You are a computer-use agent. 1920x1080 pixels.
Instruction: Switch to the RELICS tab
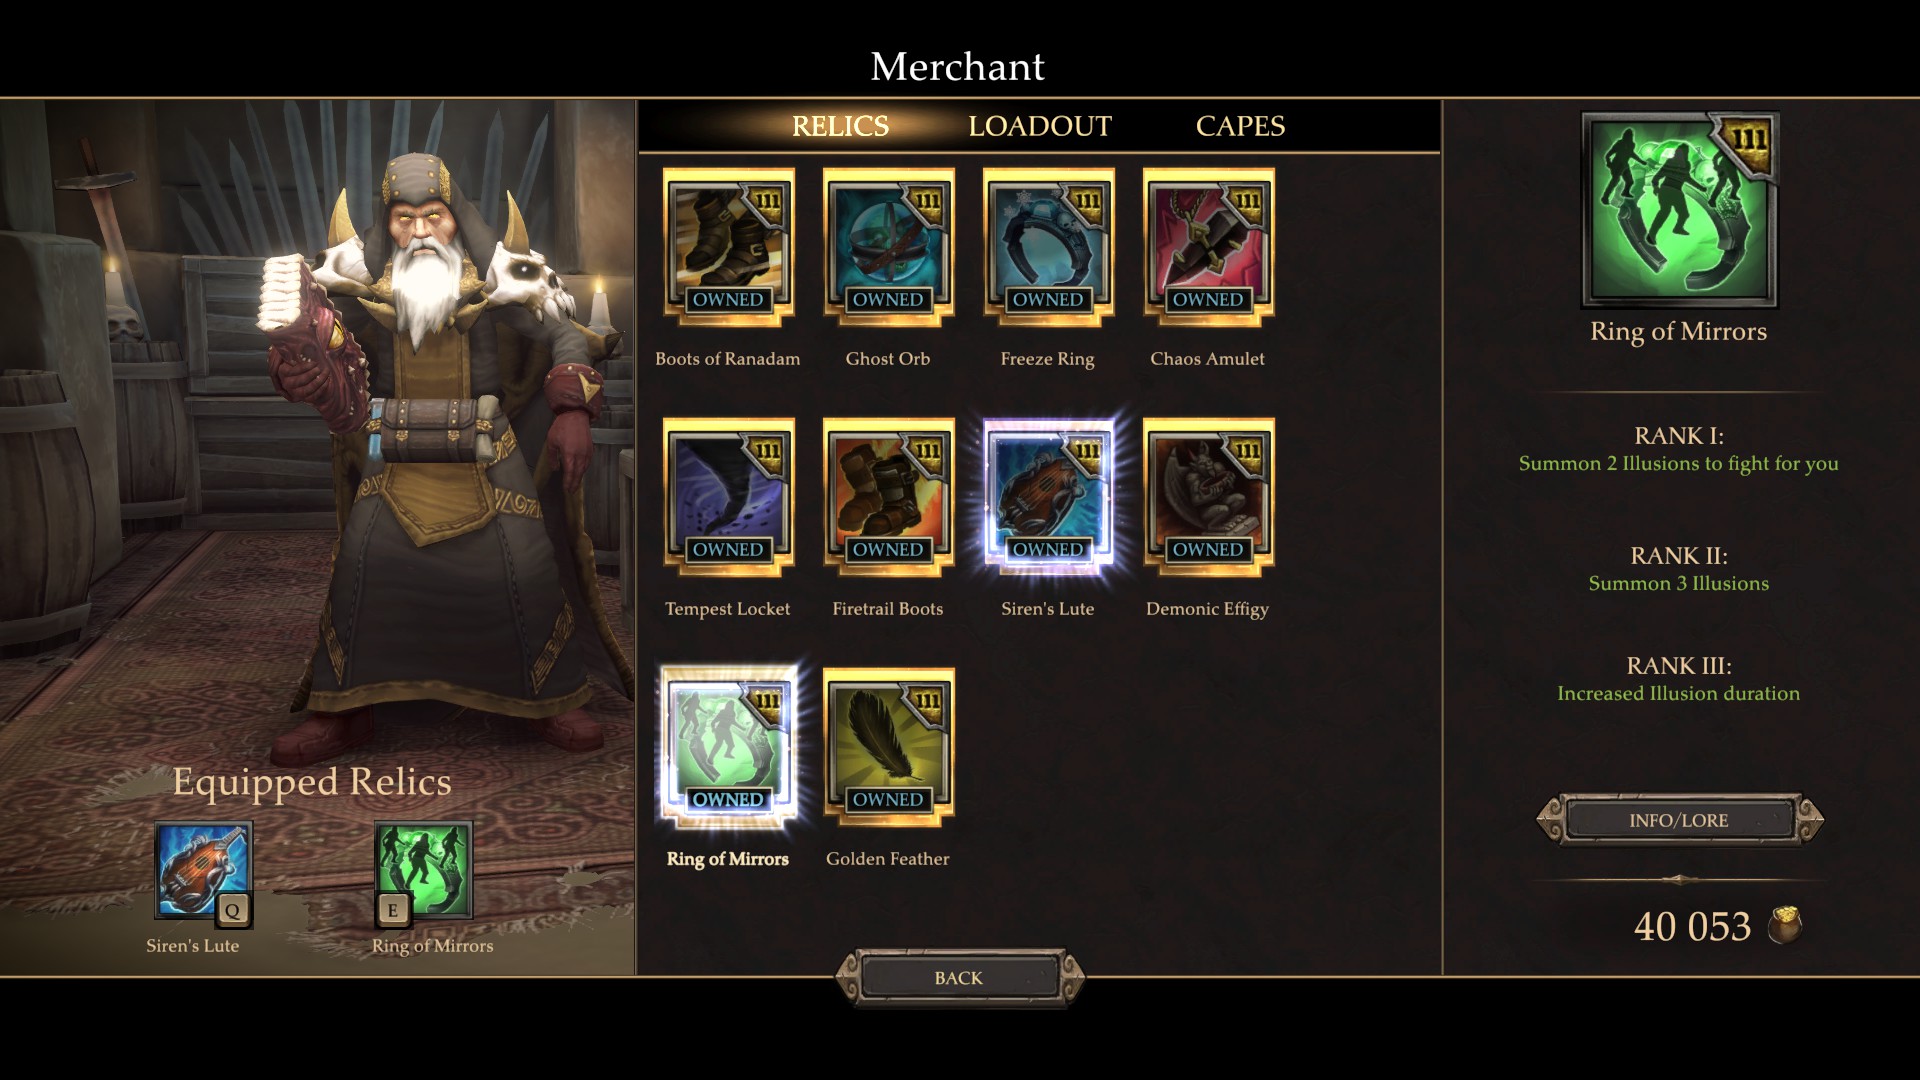pos(840,126)
